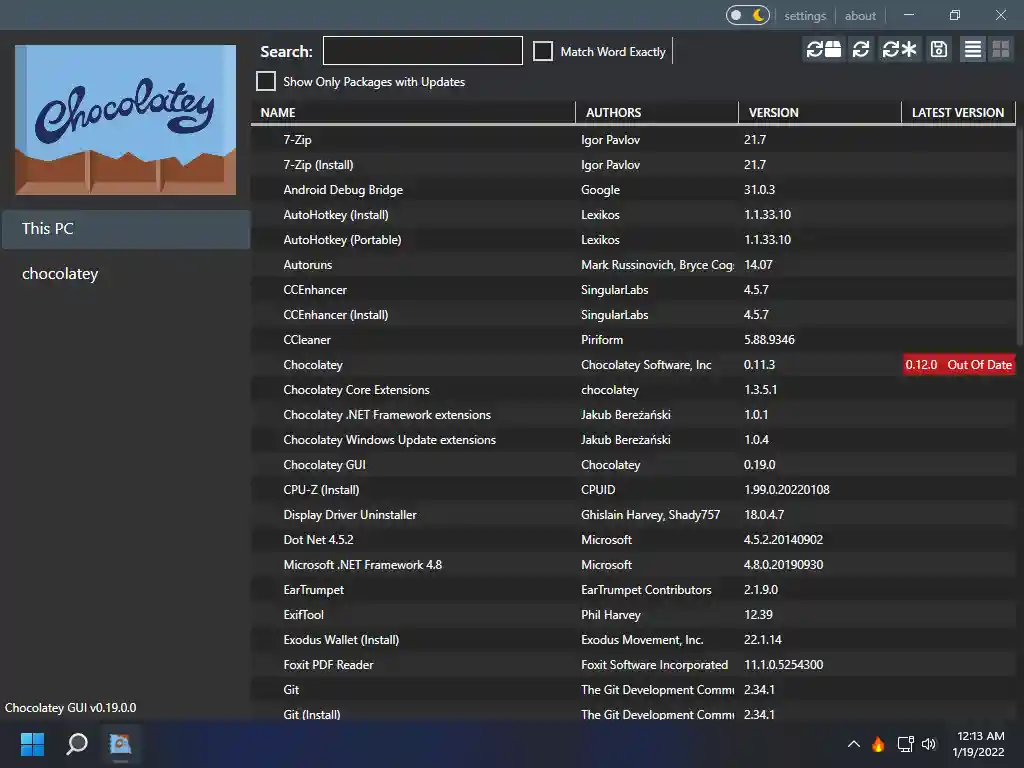This screenshot has width=1024, height=768.
Task: Check for outdated packages via the box-refresh icon
Action: click(824, 49)
